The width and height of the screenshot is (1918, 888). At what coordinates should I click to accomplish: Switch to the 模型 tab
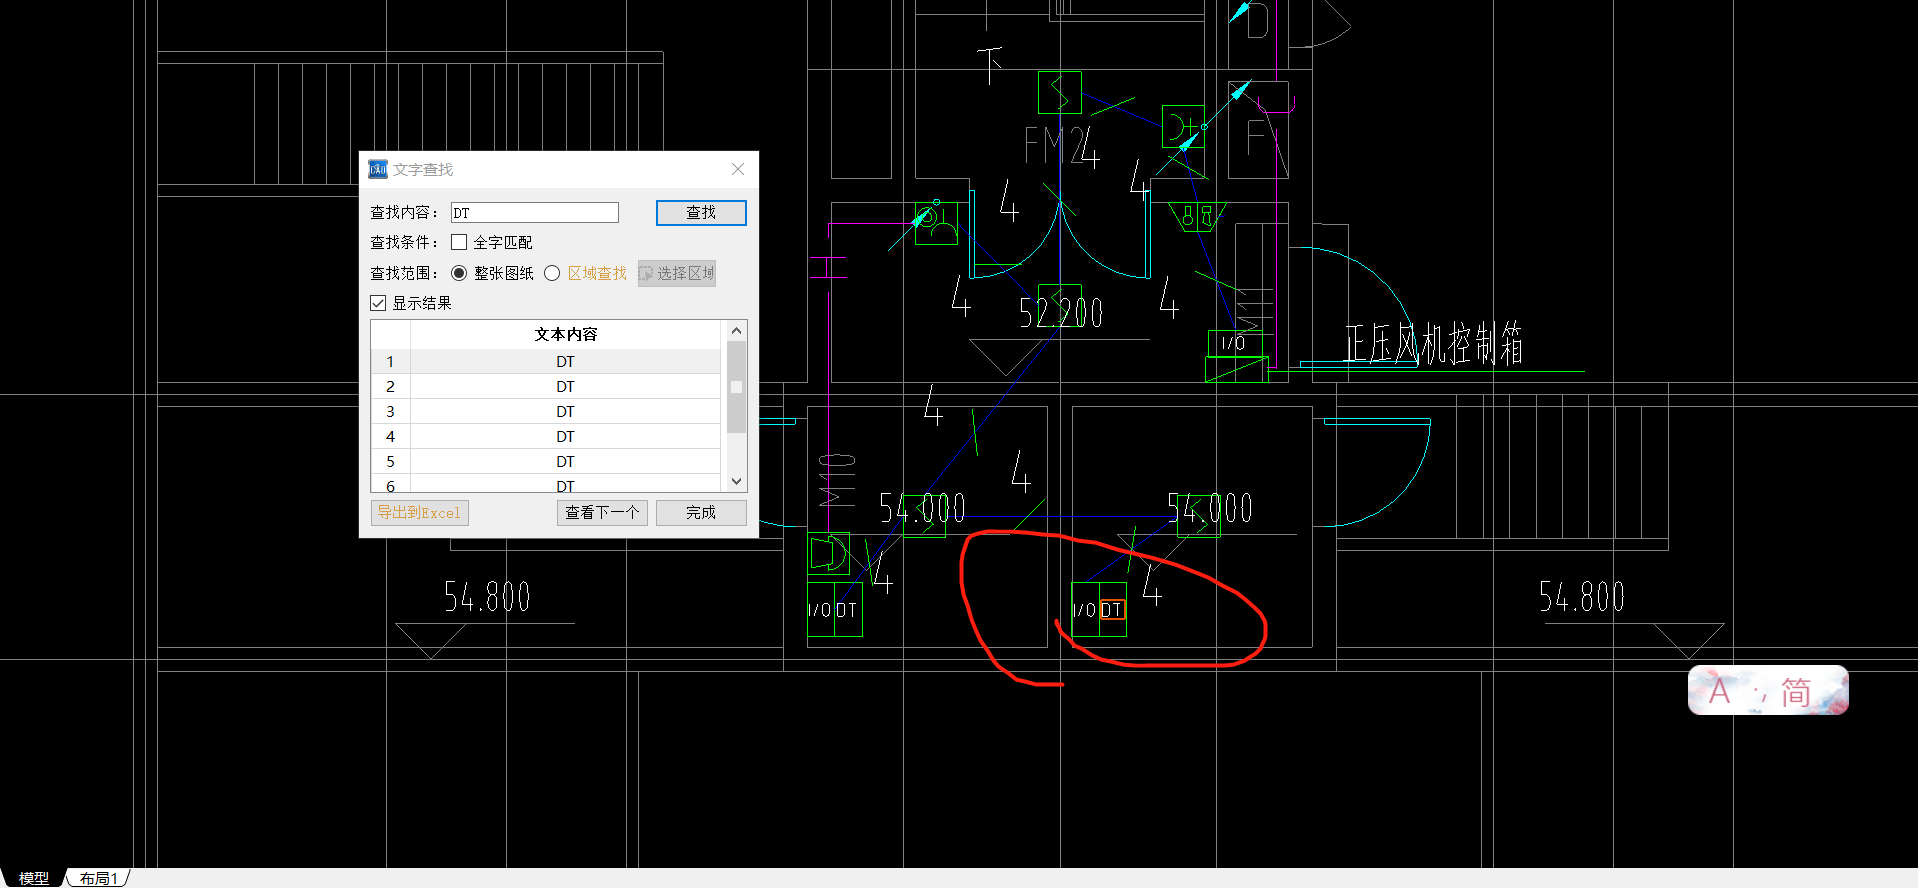click(x=33, y=878)
